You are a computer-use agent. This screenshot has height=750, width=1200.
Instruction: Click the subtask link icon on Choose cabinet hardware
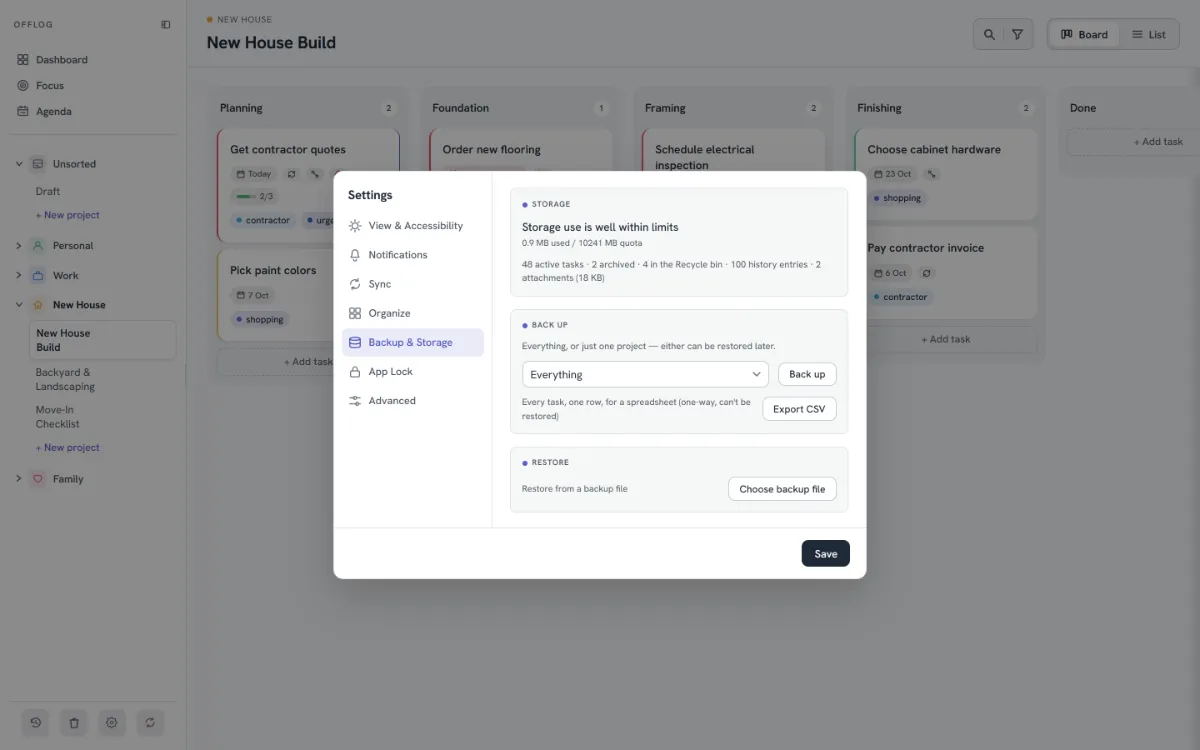pyautogui.click(x=932, y=174)
